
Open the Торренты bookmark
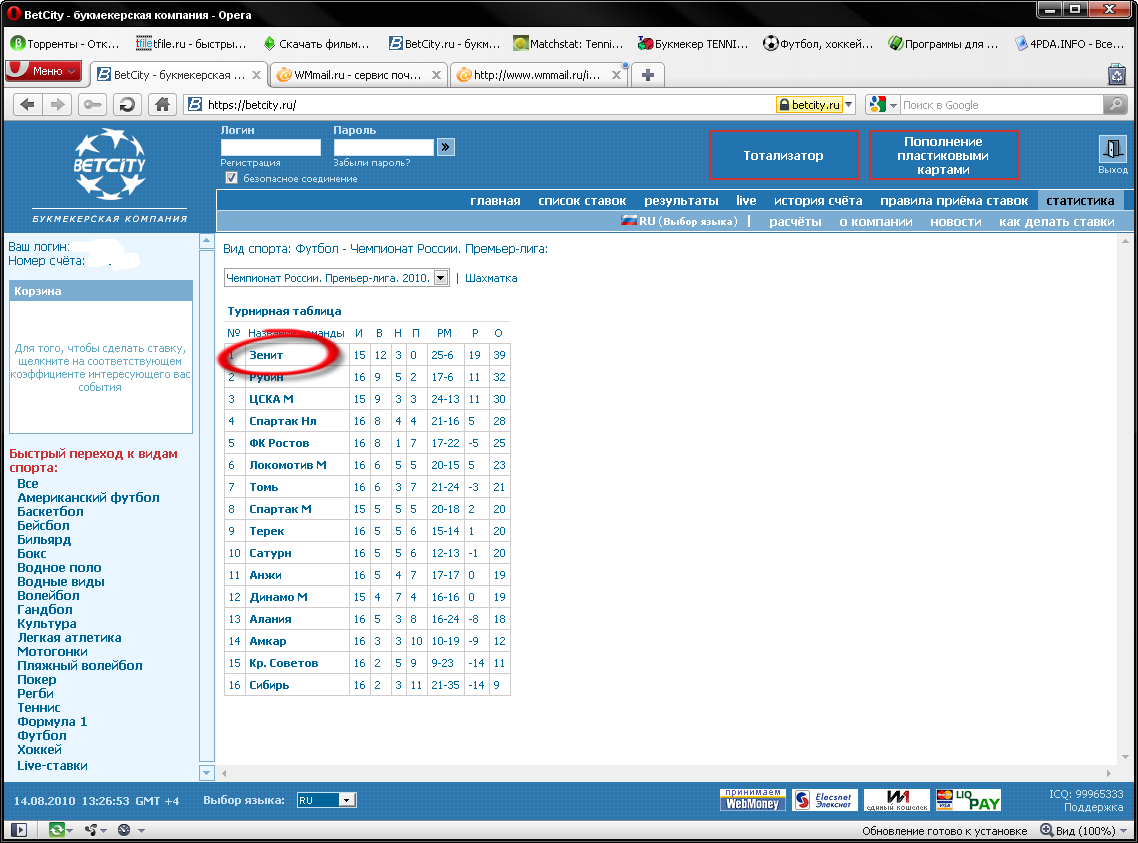(65, 44)
